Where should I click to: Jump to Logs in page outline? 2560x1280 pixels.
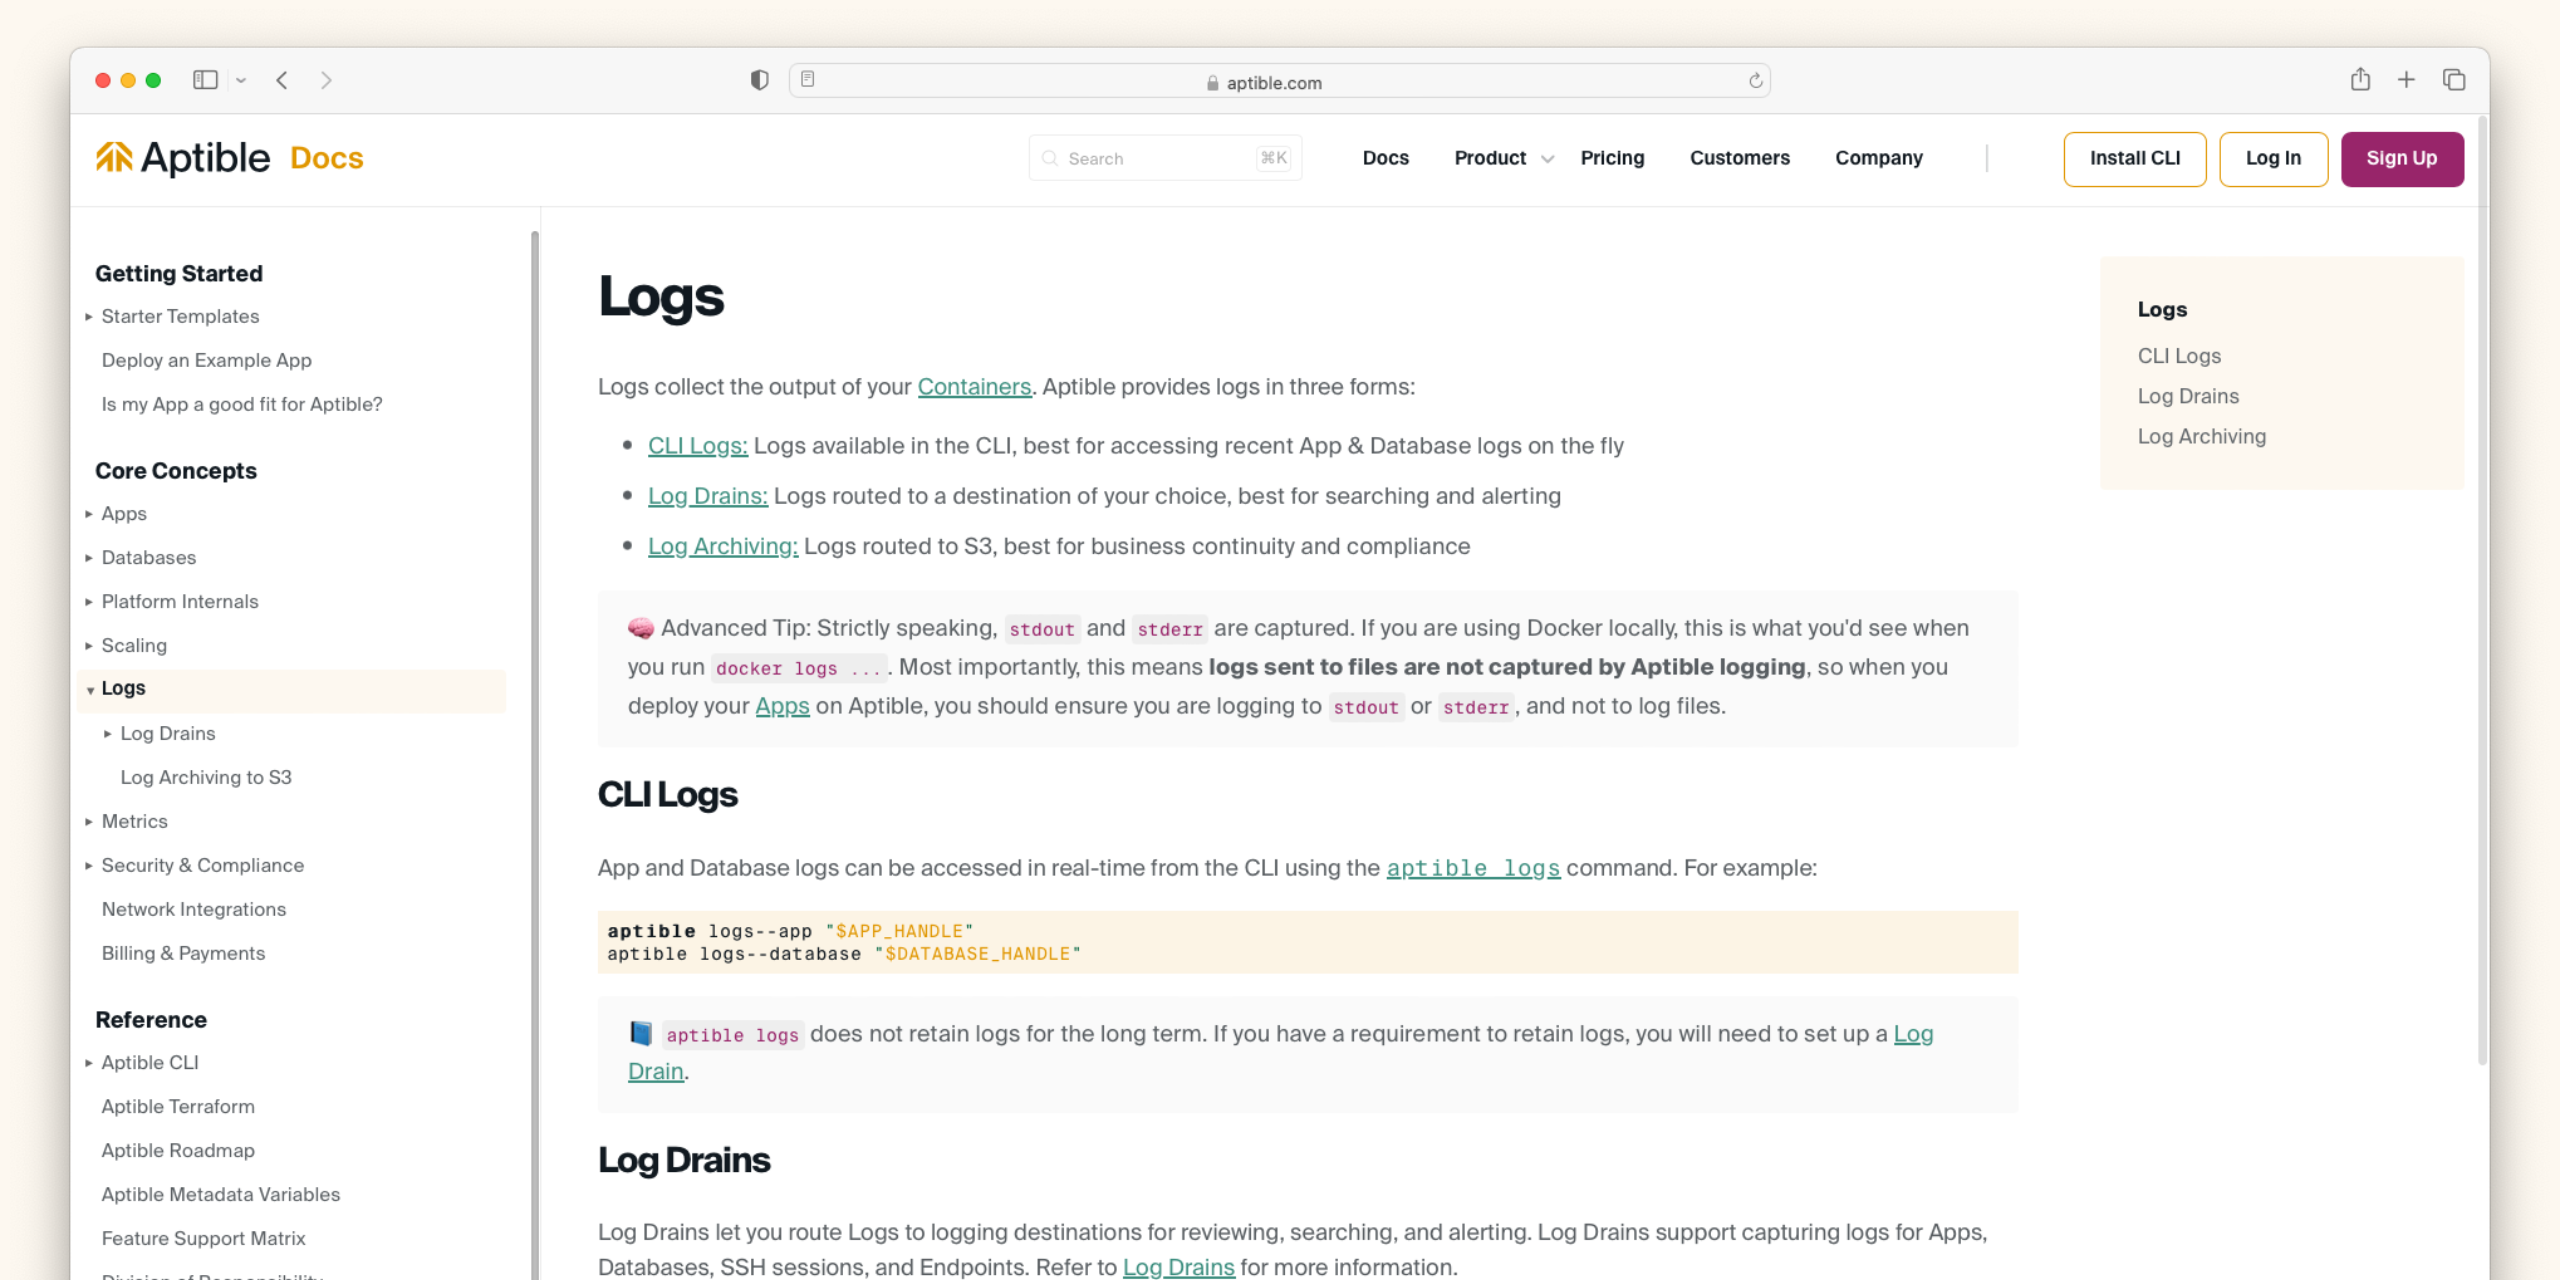pos(2162,309)
